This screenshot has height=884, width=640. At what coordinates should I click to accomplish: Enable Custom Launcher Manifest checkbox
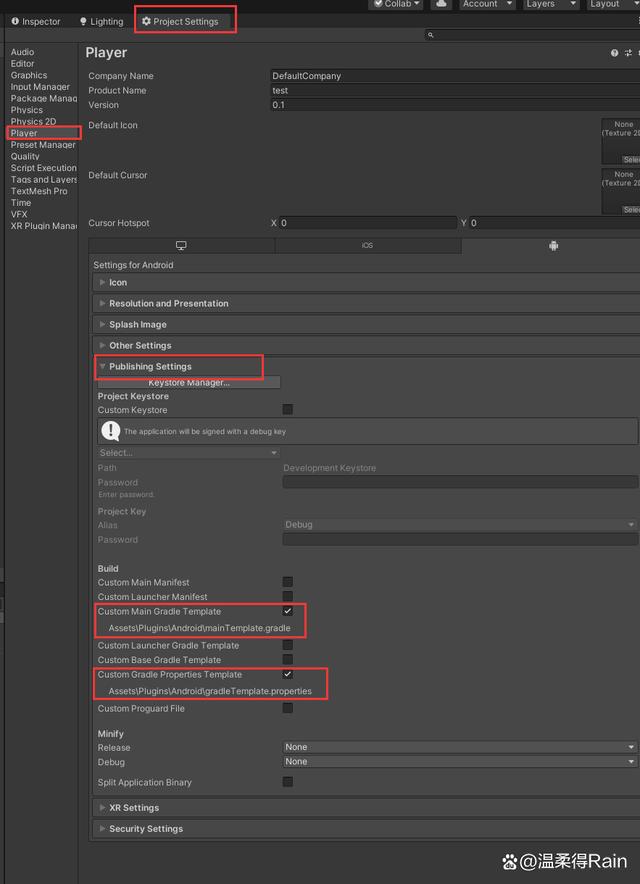pyautogui.click(x=288, y=596)
